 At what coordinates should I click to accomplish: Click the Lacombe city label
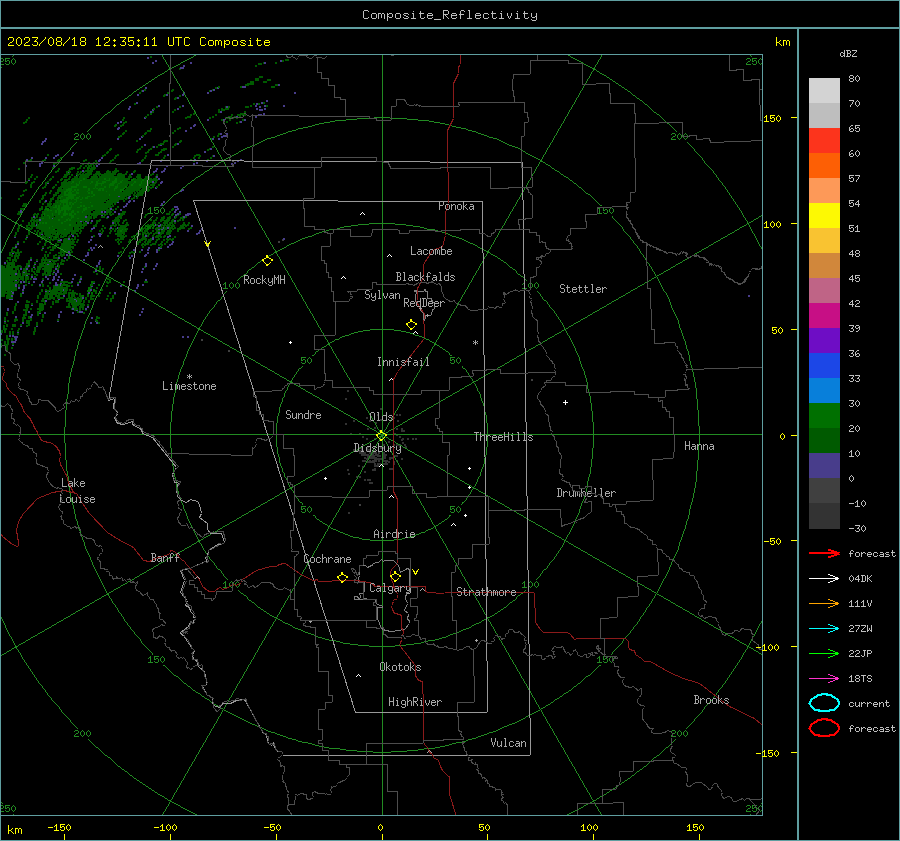pos(431,251)
